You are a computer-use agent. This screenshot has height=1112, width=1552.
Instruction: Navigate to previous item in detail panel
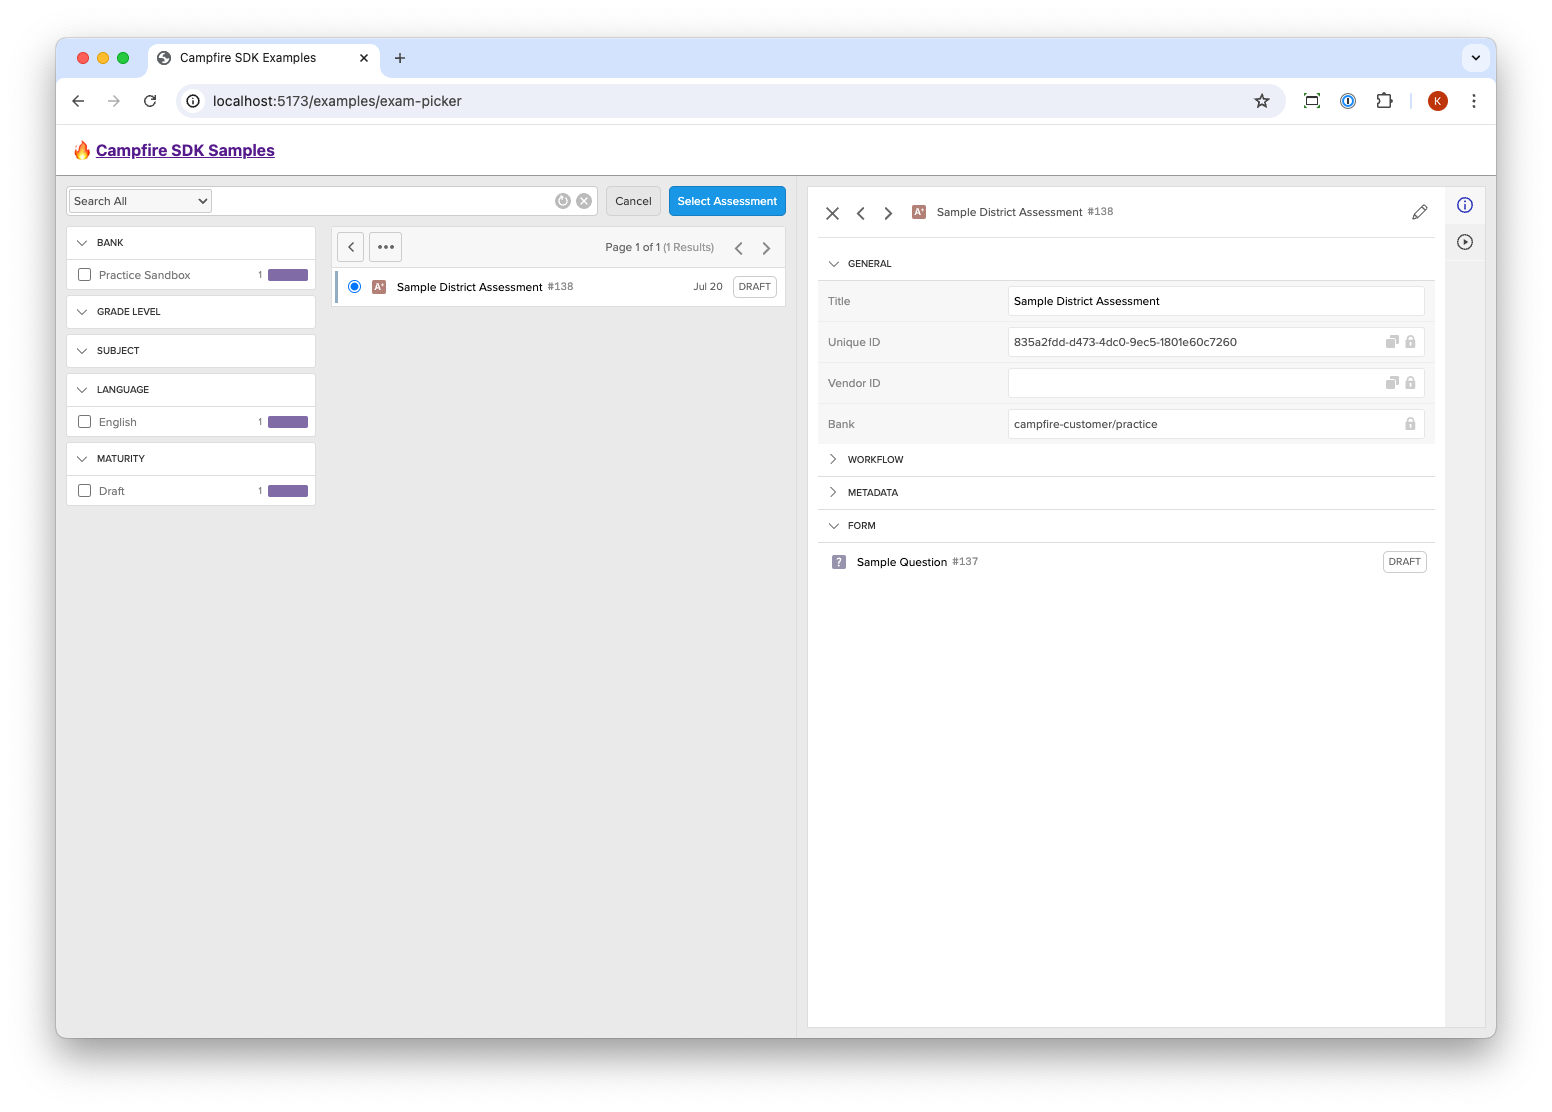point(860,213)
